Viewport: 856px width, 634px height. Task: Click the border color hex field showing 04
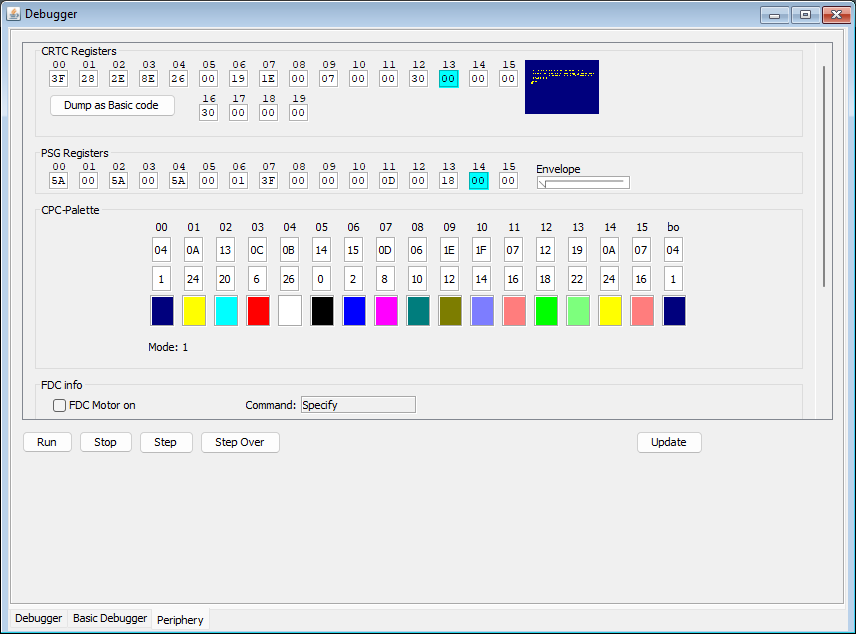tap(673, 250)
